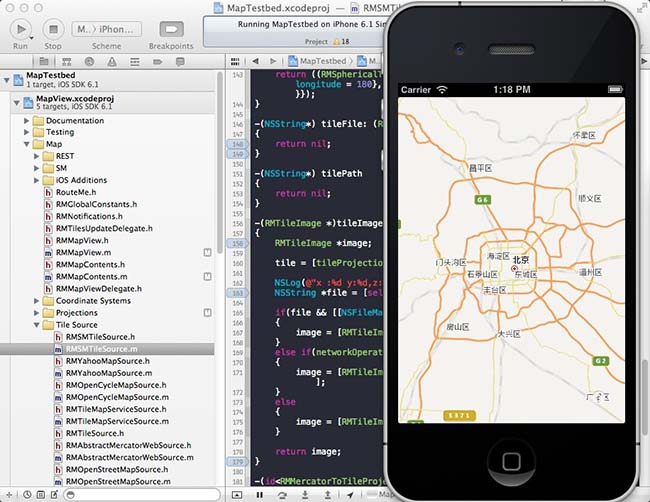
Task: Expand the Coordinate Systems folder
Action: [36, 301]
